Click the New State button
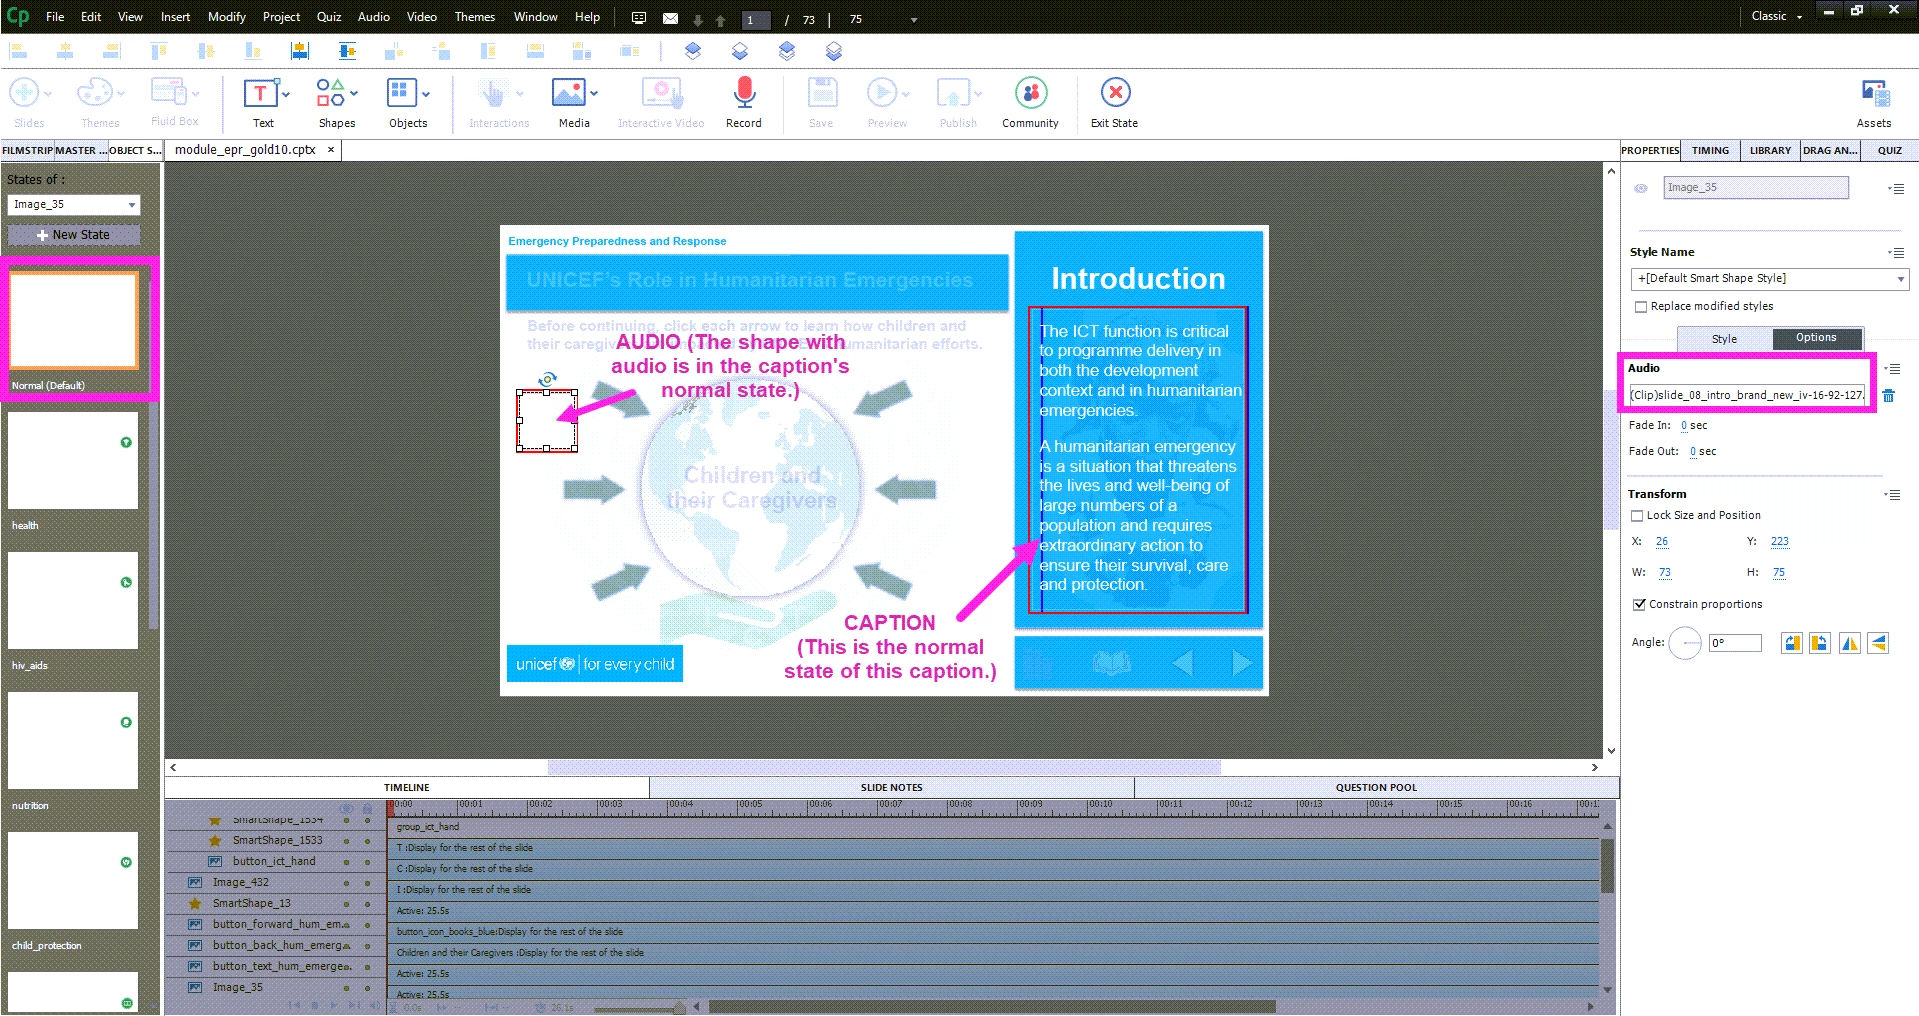1919x1016 pixels. (x=74, y=235)
